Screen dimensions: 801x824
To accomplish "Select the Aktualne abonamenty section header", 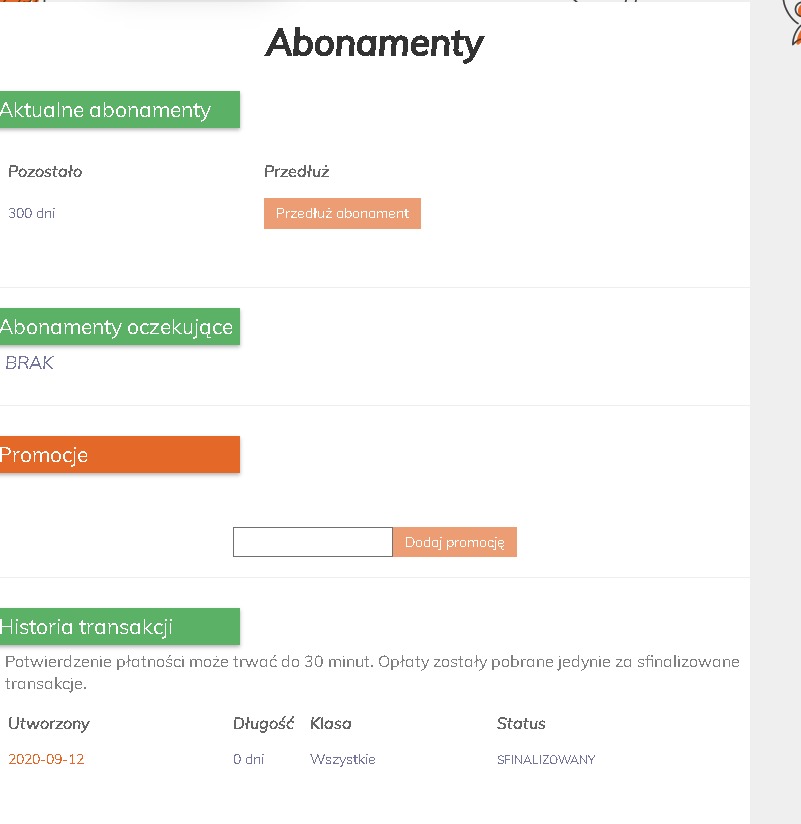I will click(x=120, y=109).
